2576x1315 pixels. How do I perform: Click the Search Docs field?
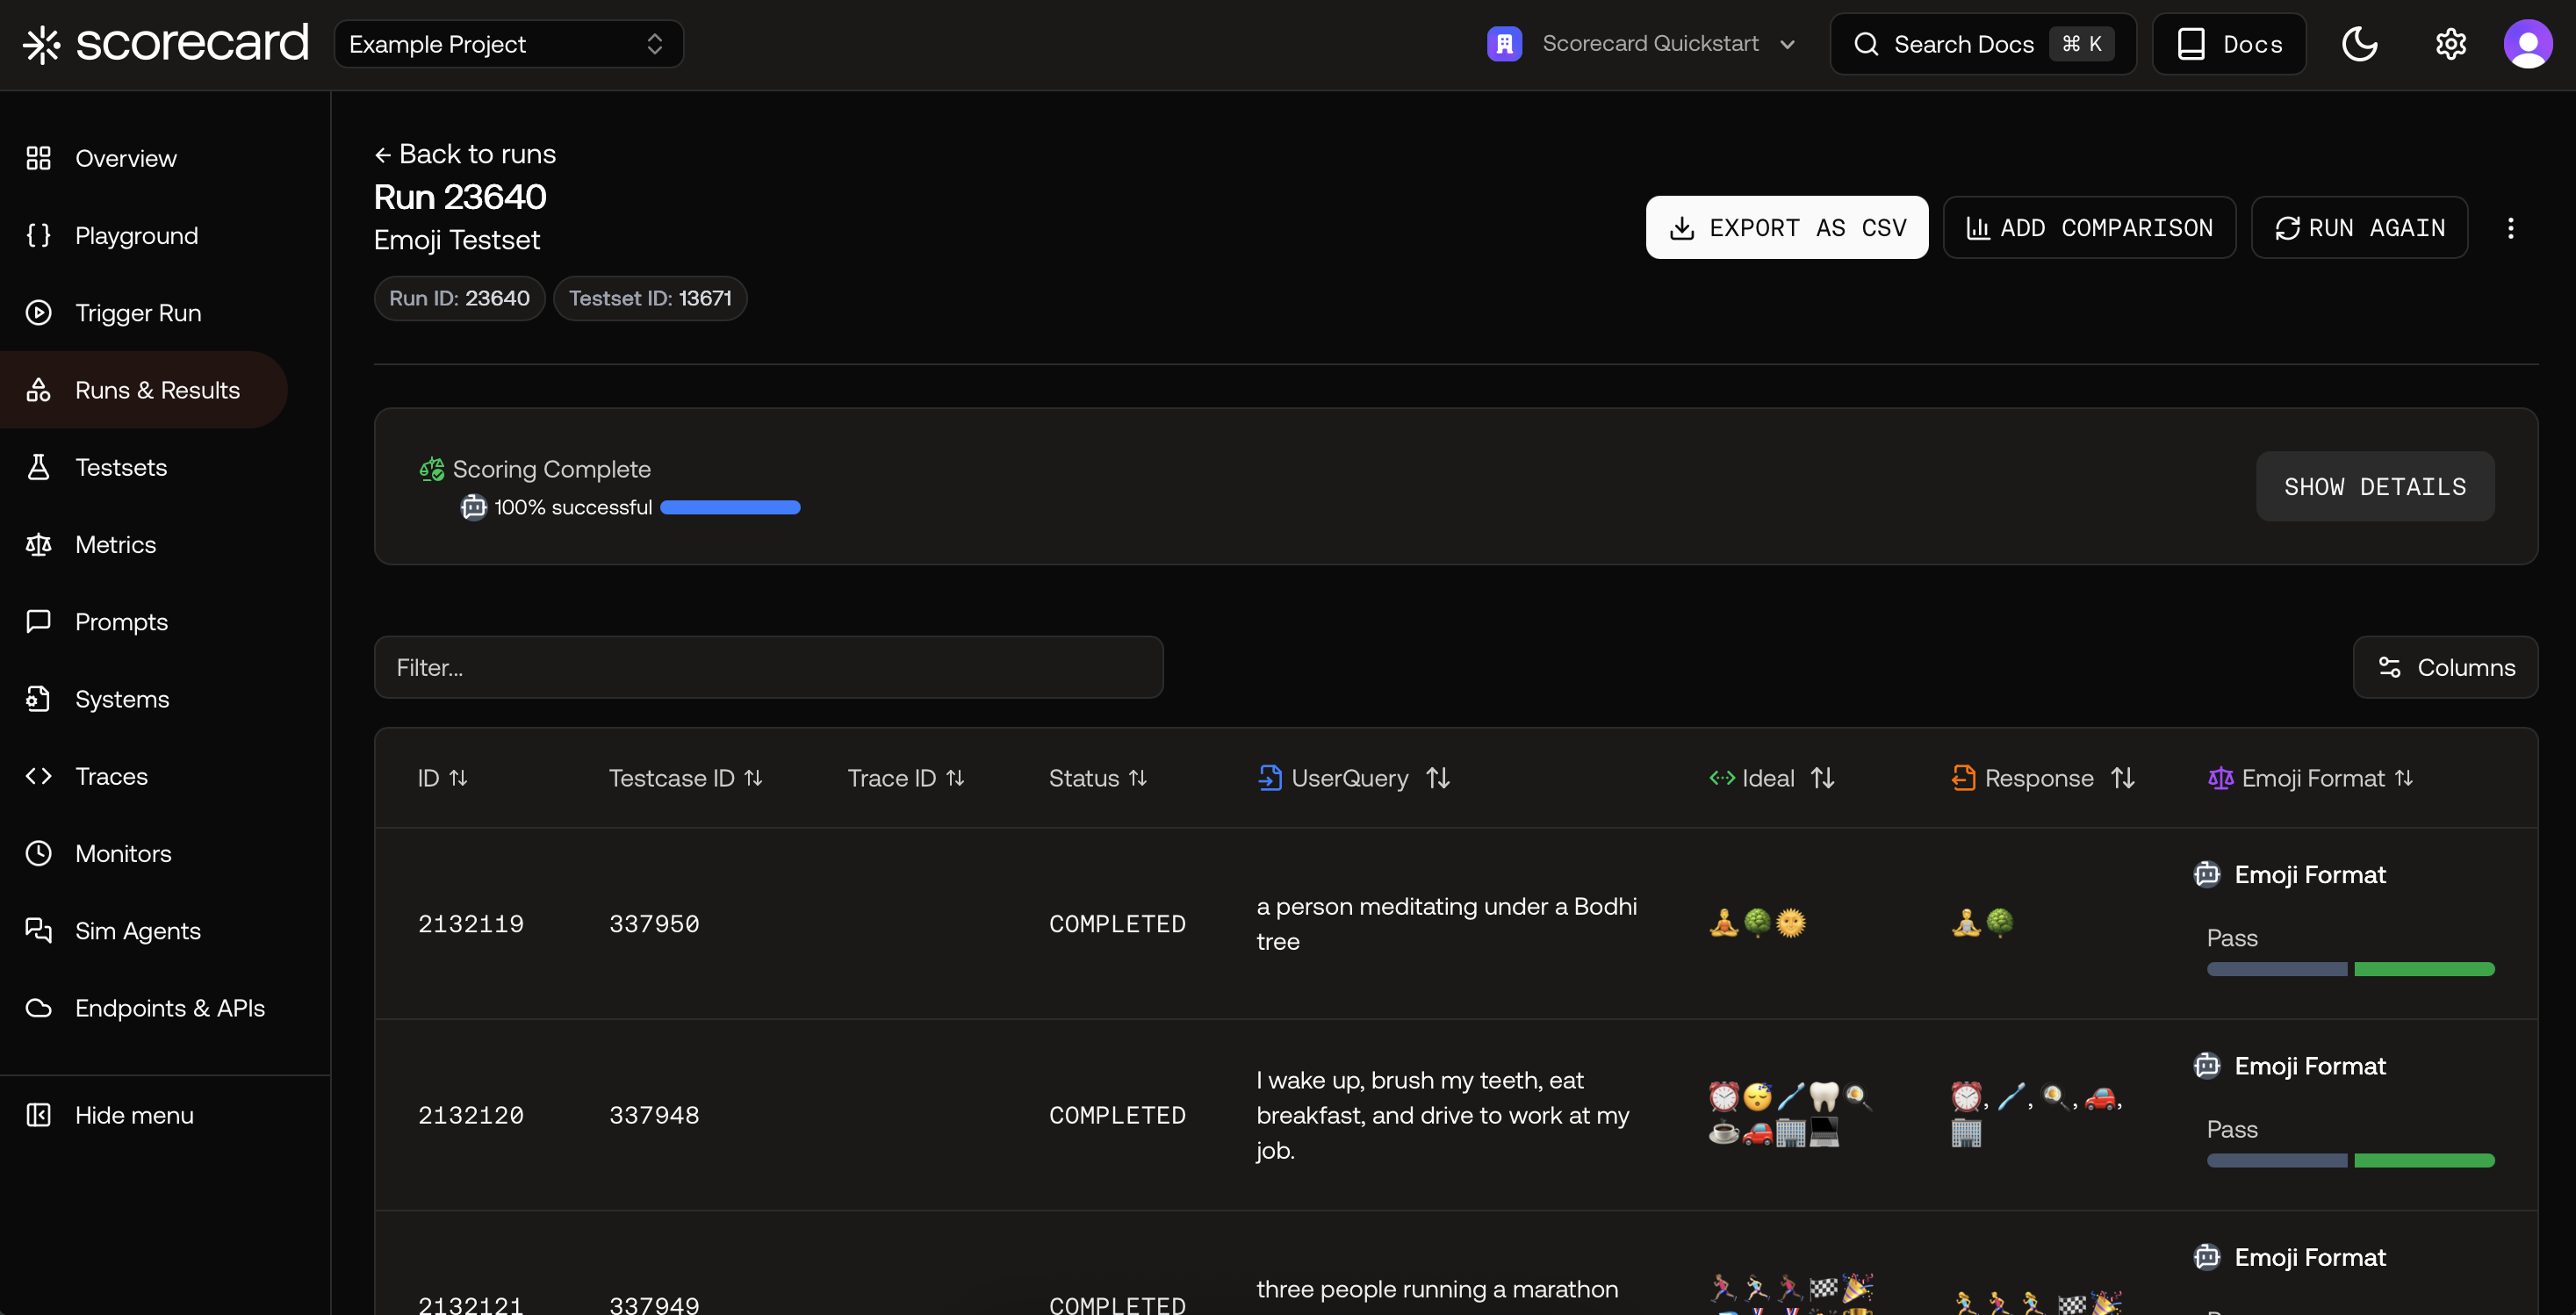(x=1983, y=44)
